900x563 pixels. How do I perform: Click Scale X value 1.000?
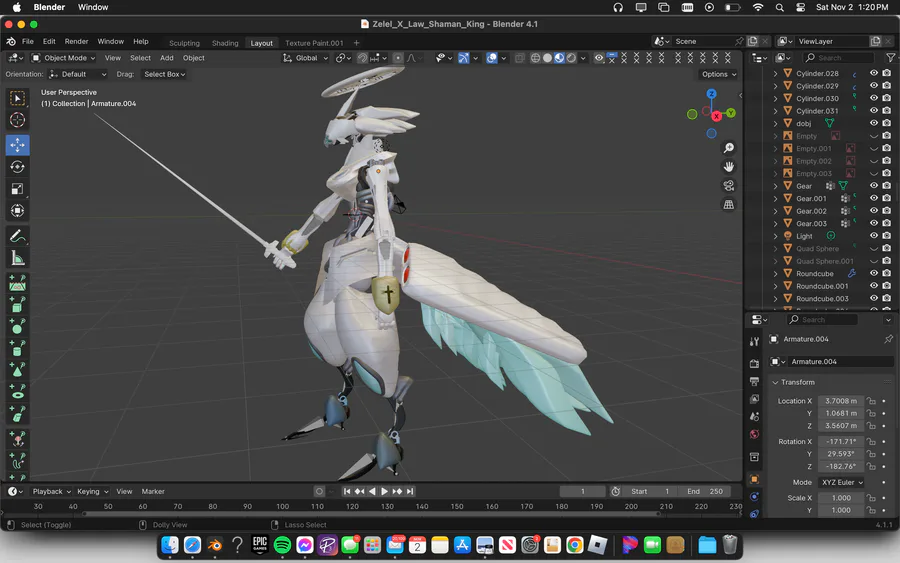pos(841,498)
